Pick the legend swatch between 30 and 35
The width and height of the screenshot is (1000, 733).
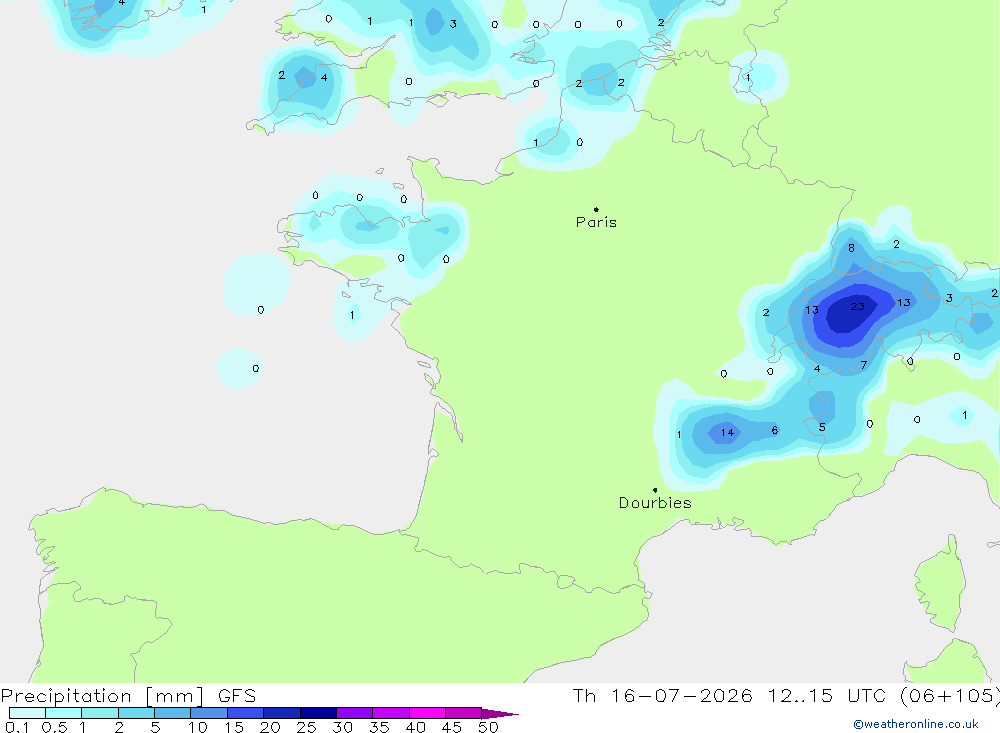(x=354, y=713)
